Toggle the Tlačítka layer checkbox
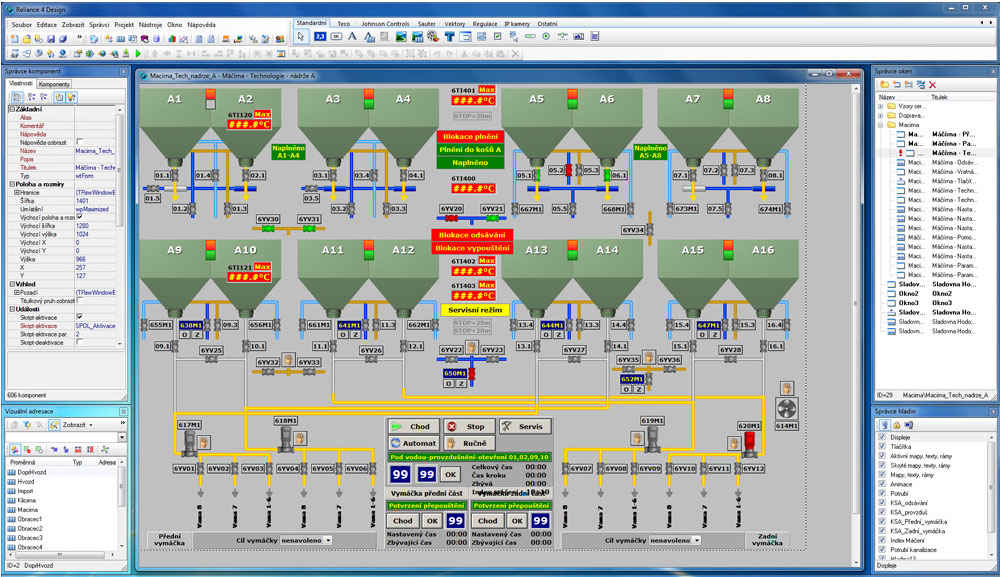 [882, 447]
